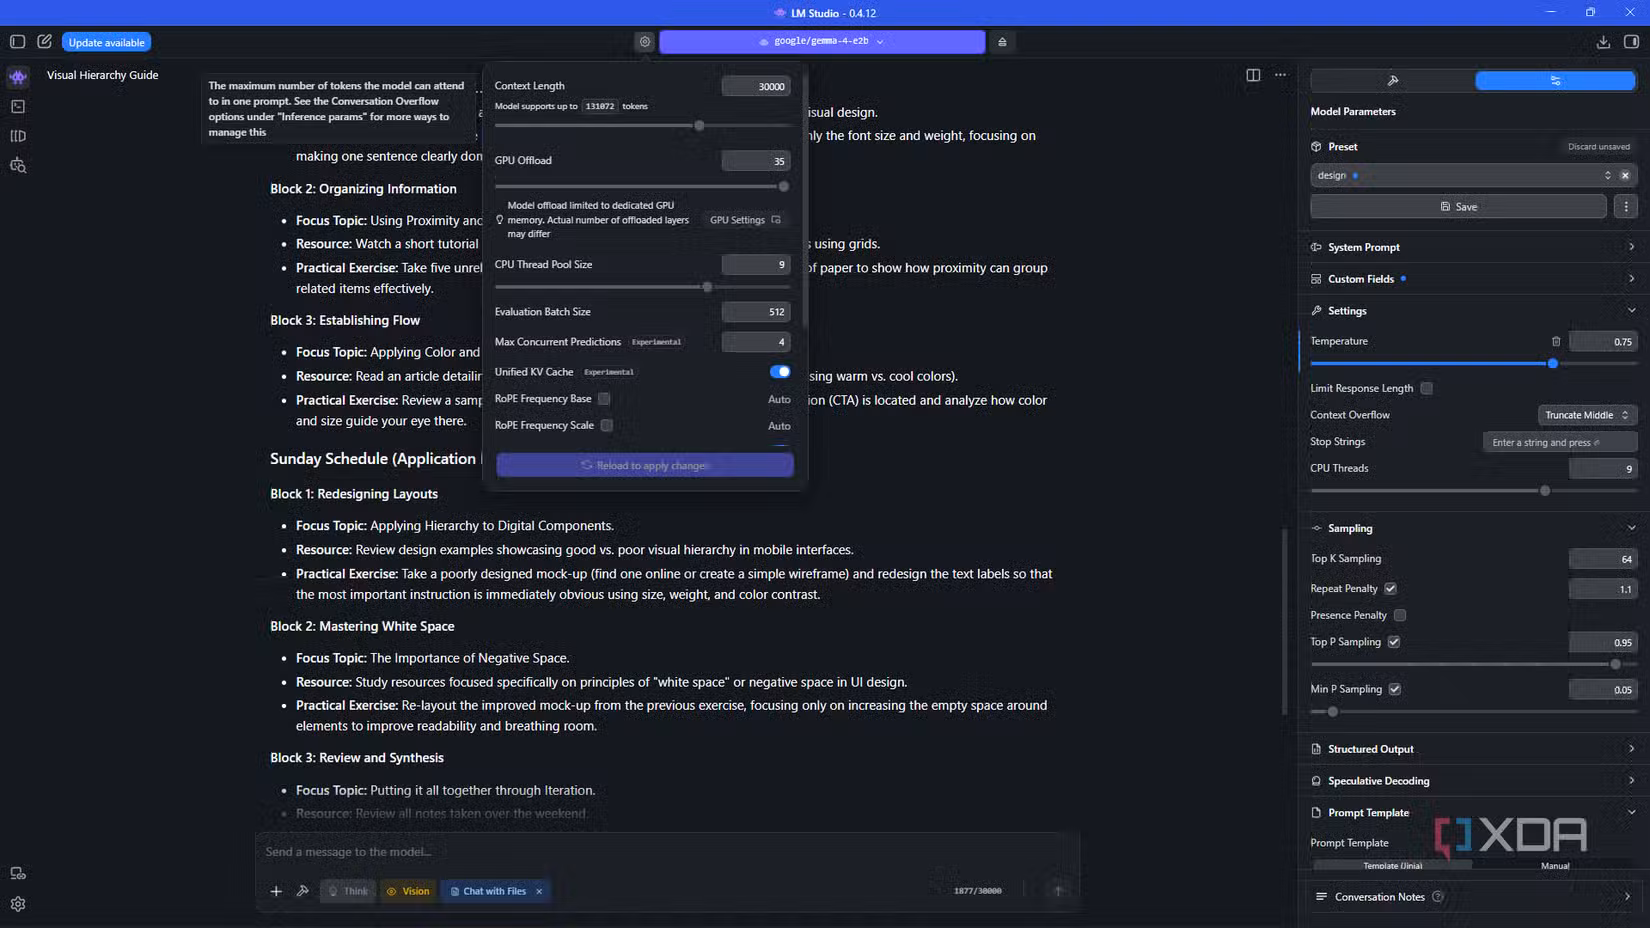This screenshot has width=1650, height=928.
Task: Click the Context Length slider handle
Action: click(699, 126)
